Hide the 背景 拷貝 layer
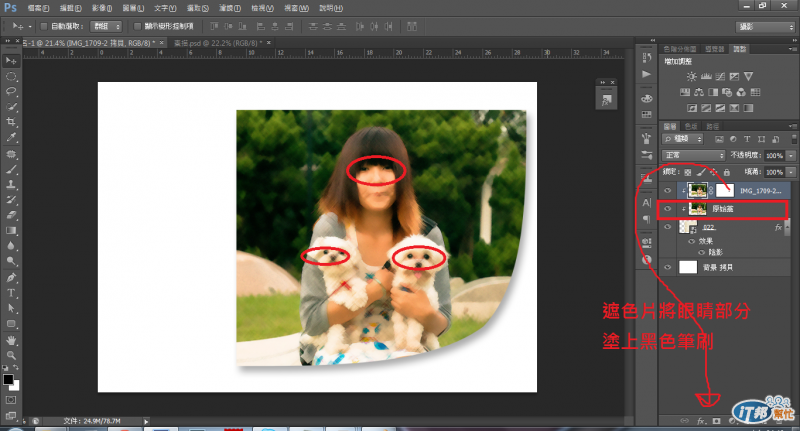The width and height of the screenshot is (800, 431). click(668, 267)
